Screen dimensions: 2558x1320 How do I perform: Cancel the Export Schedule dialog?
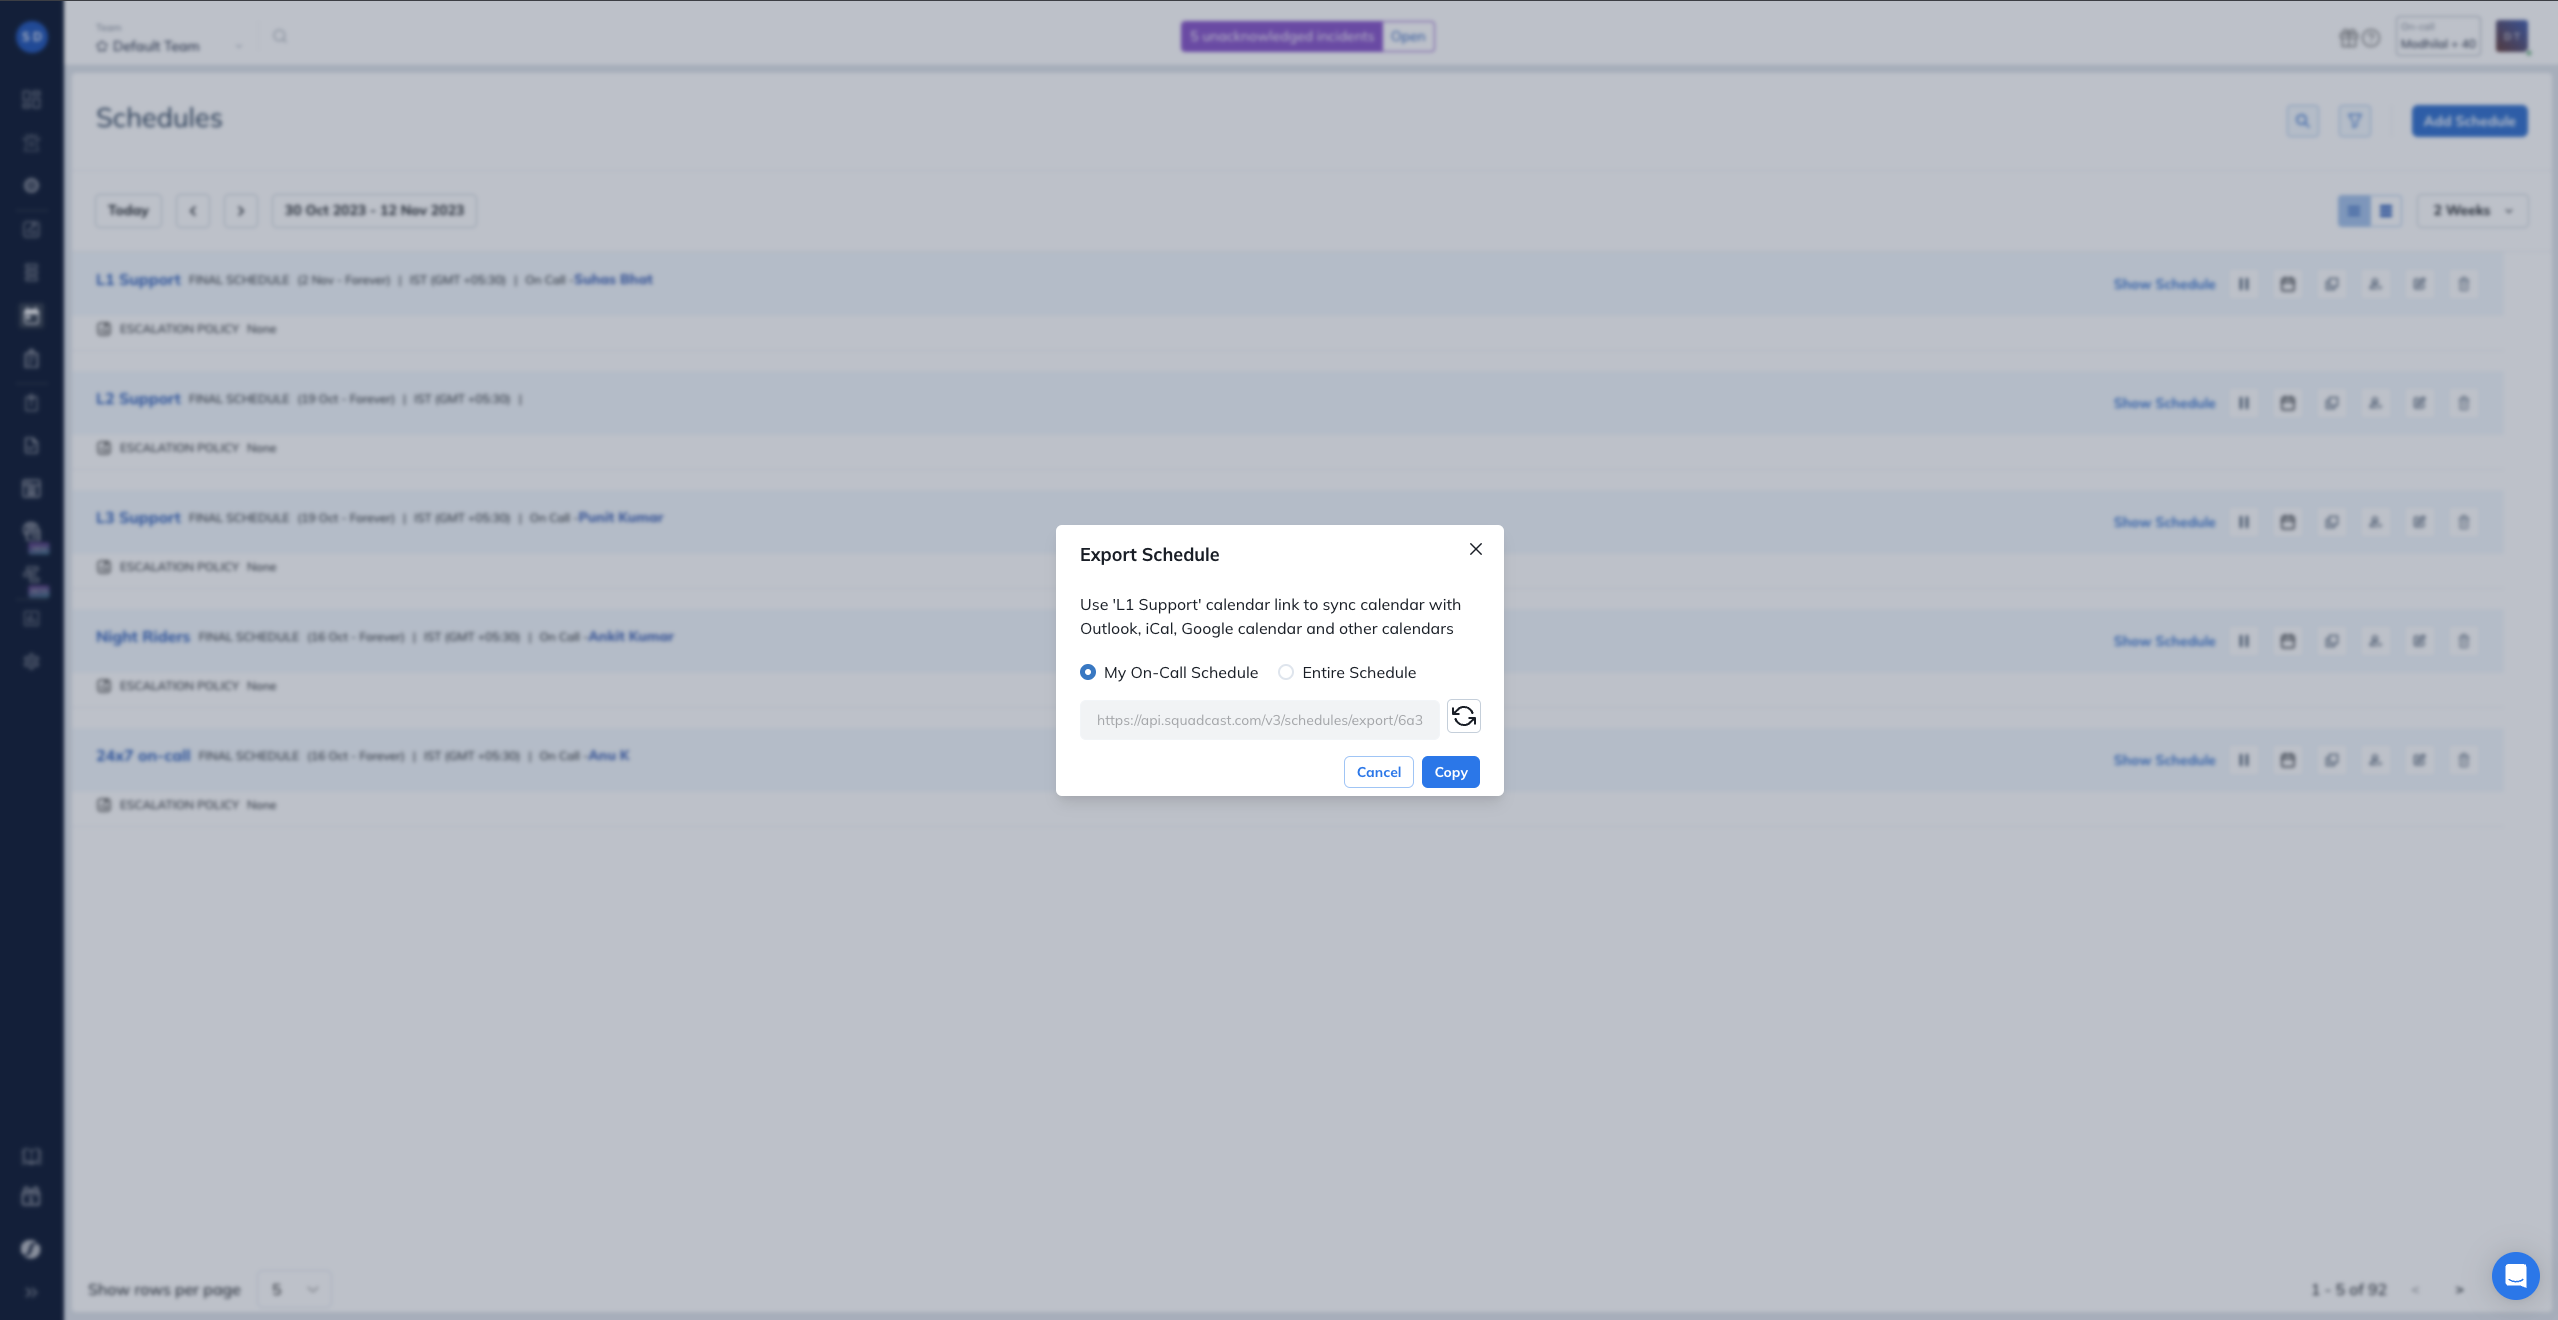point(1377,772)
